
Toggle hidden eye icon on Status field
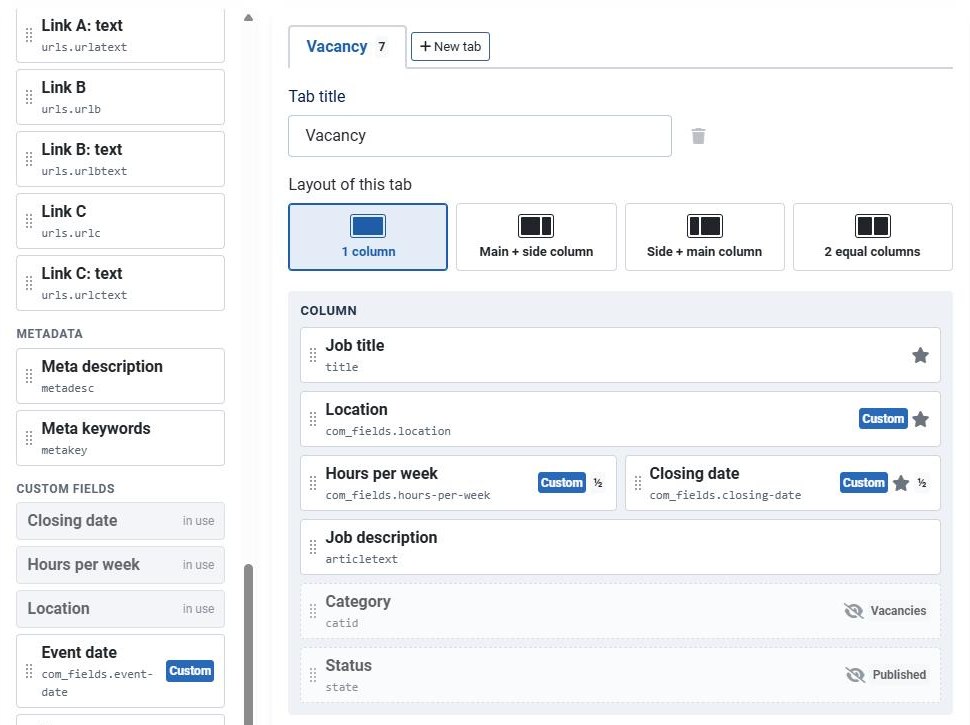[855, 674]
